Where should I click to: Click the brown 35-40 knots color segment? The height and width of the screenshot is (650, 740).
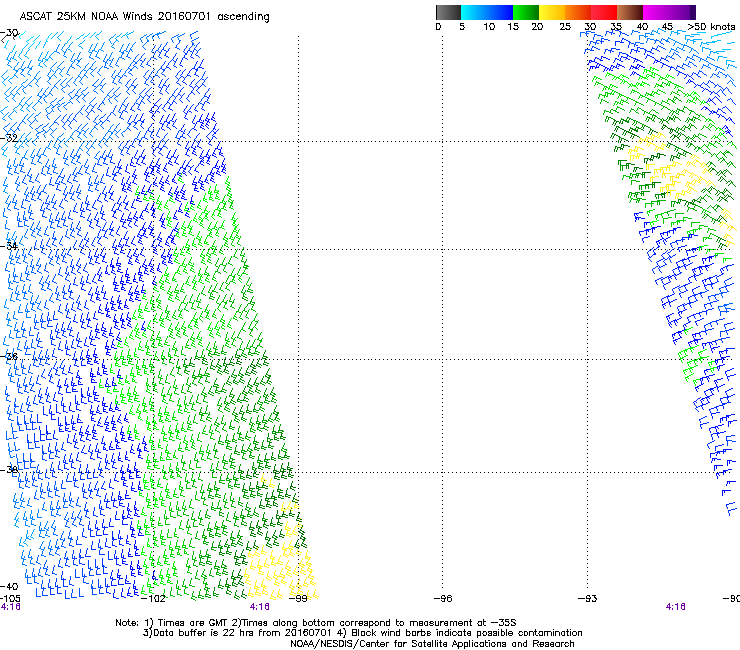[x=630, y=12]
